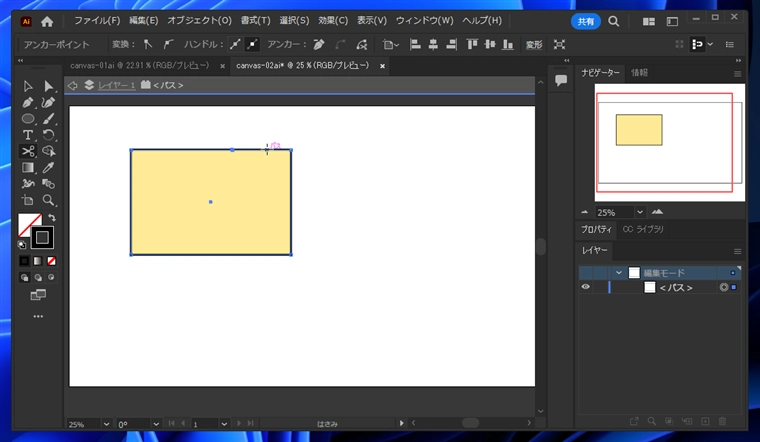Show handles for multiple selected anchors
Image resolution: width=760 pixels, height=442 pixels.
[235, 45]
